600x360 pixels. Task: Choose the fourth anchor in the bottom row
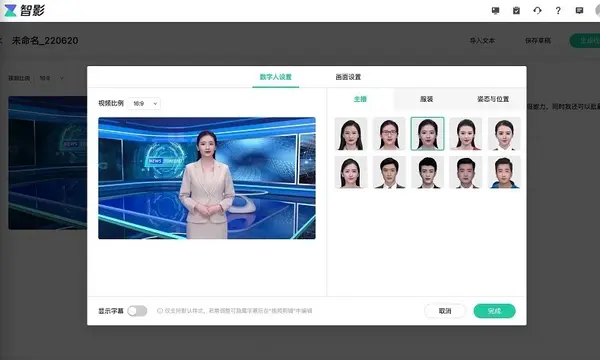pos(466,172)
